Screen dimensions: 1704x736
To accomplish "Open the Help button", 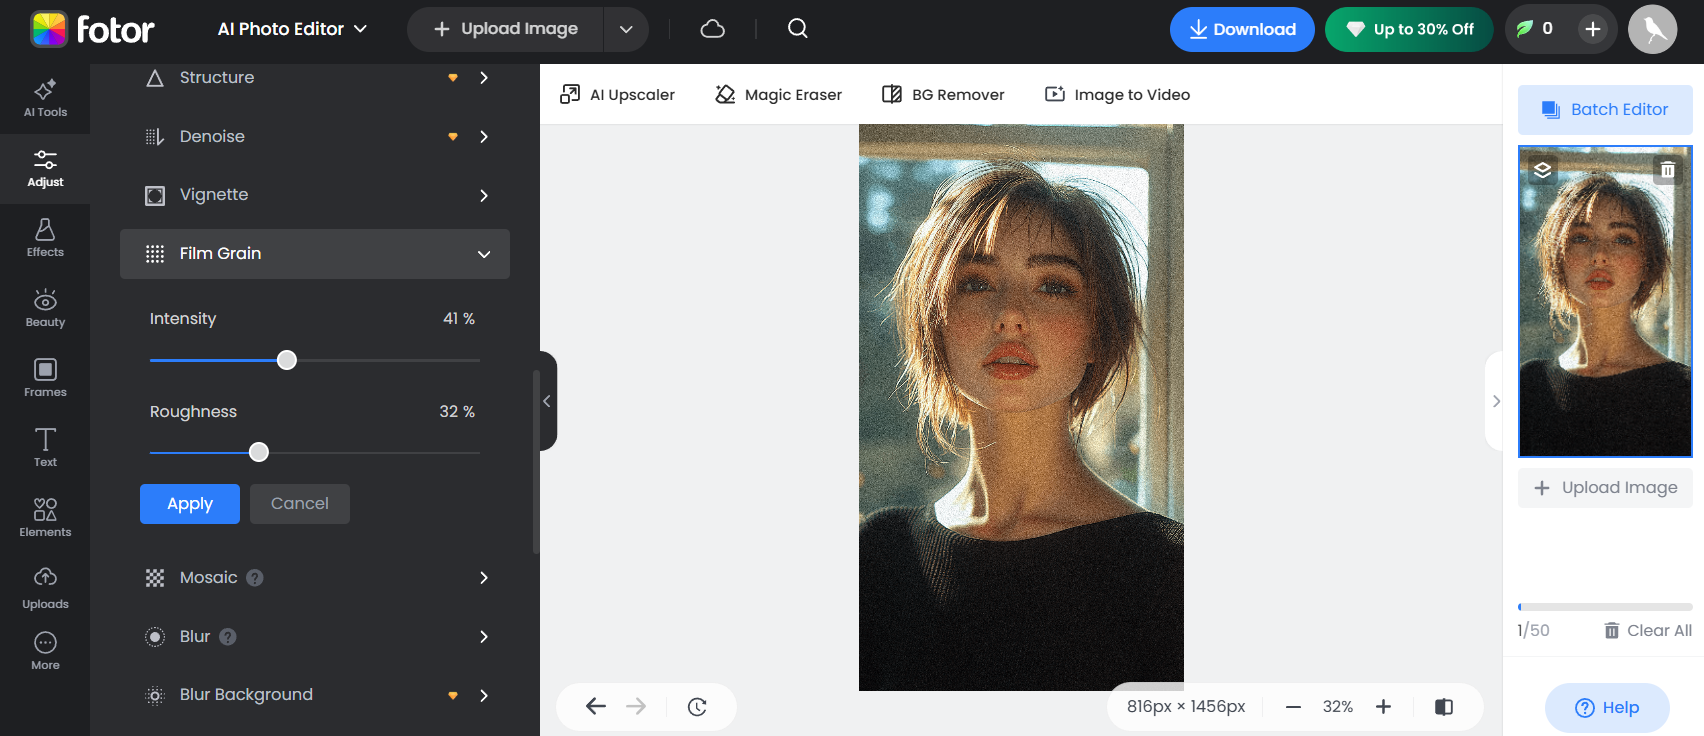I will click(1607, 708).
